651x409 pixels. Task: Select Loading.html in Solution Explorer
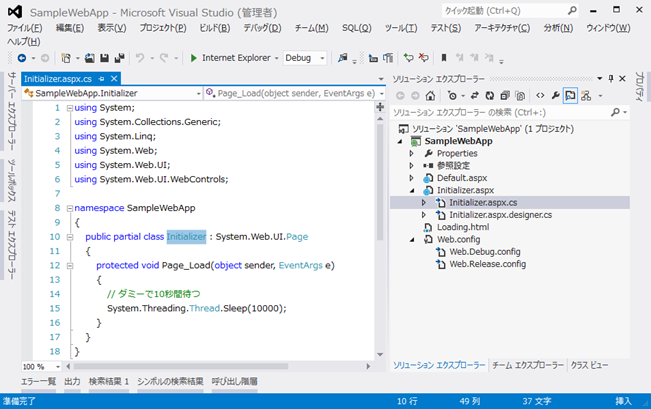coord(463,228)
